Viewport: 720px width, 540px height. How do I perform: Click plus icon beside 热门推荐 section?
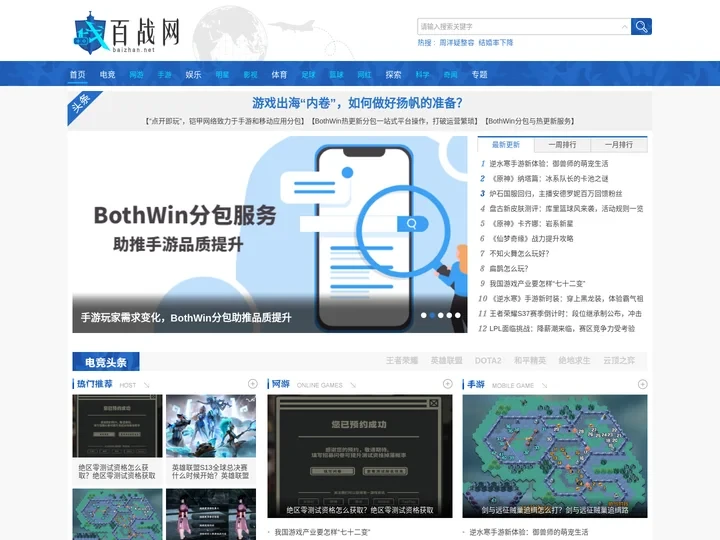coord(253,384)
